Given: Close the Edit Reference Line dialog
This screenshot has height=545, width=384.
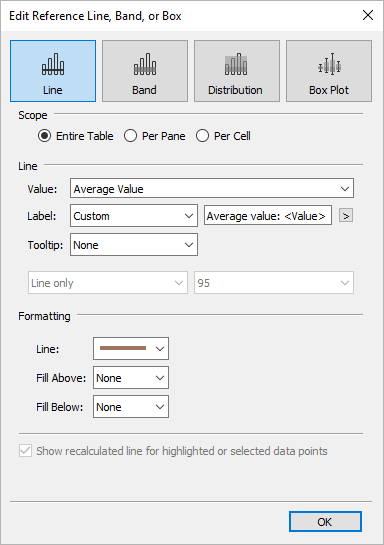Looking at the screenshot, I should pyautogui.click(x=368, y=15).
